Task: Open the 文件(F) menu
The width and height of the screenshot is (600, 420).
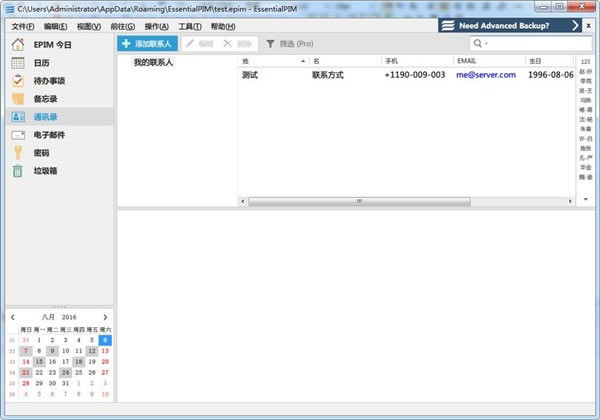Action: (24, 25)
